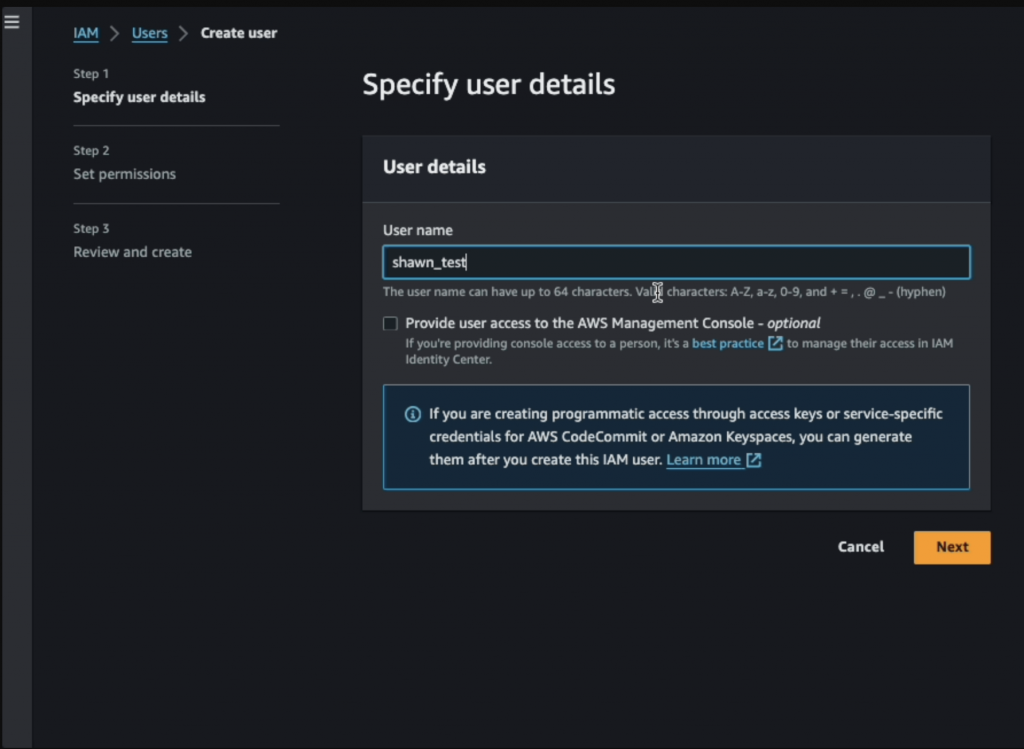The width and height of the screenshot is (1024, 749).
Task: Select Step 2 Set permissions
Action: pos(124,174)
